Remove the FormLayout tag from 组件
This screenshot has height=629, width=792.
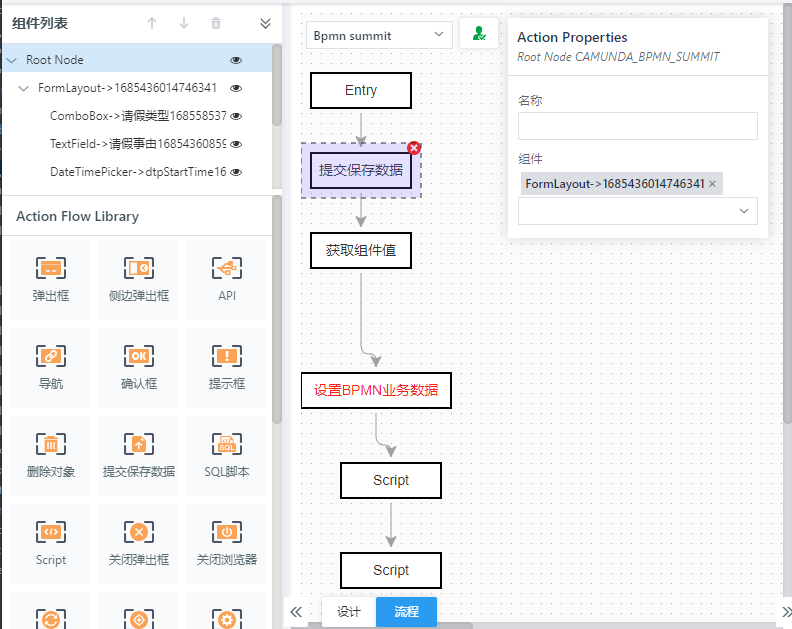(712, 184)
